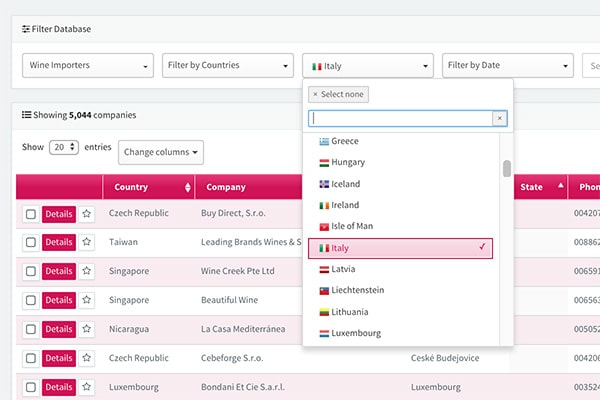Click the country list scrollbar thumb
600x400 pixels.
(x=507, y=168)
